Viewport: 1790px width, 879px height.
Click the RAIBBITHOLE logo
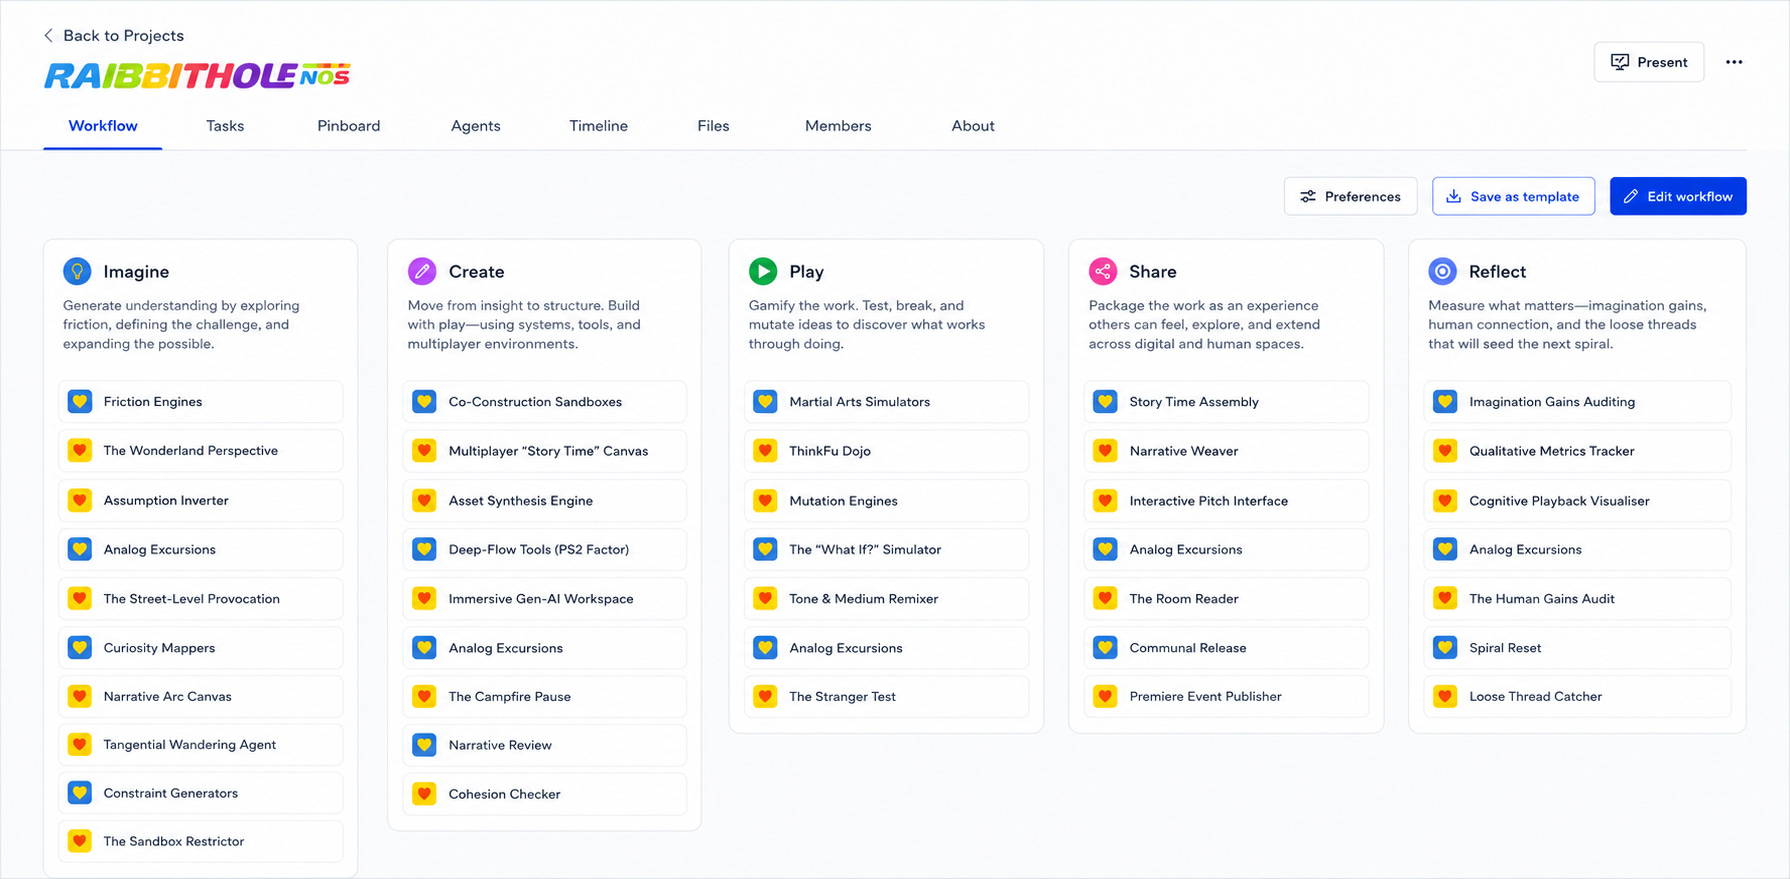[x=197, y=75]
